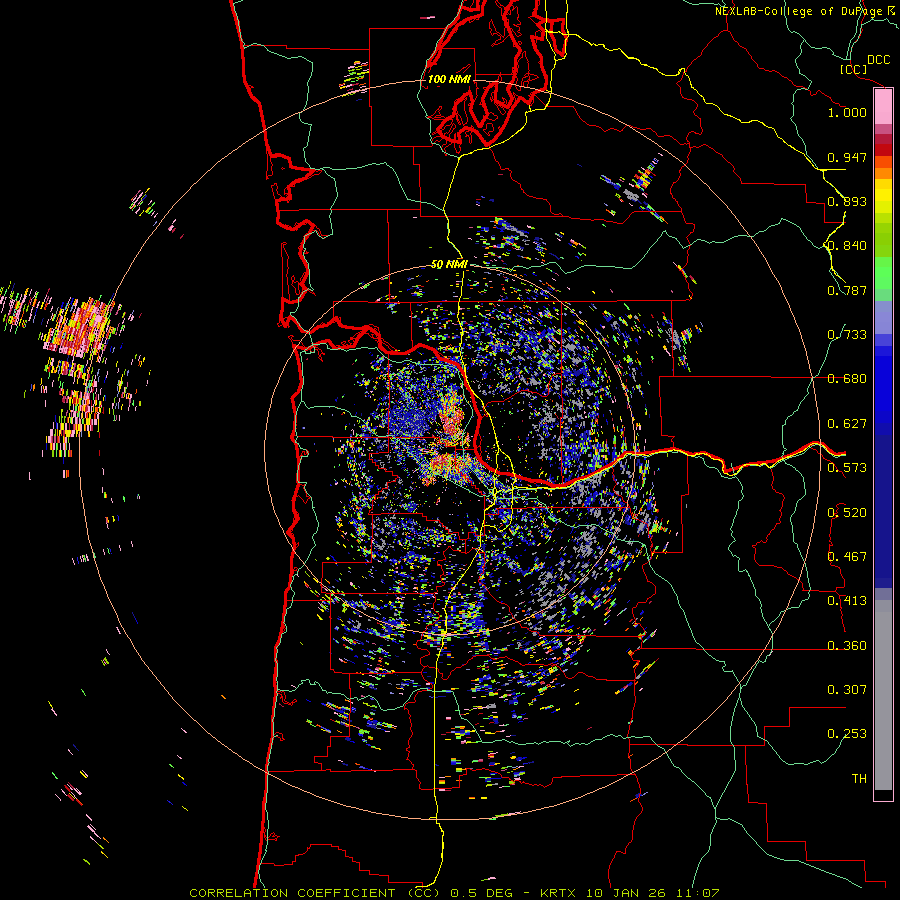Viewport: 900px width, 900px height.
Task: Click the 11:07 timestamp in the caption
Action: point(699,893)
